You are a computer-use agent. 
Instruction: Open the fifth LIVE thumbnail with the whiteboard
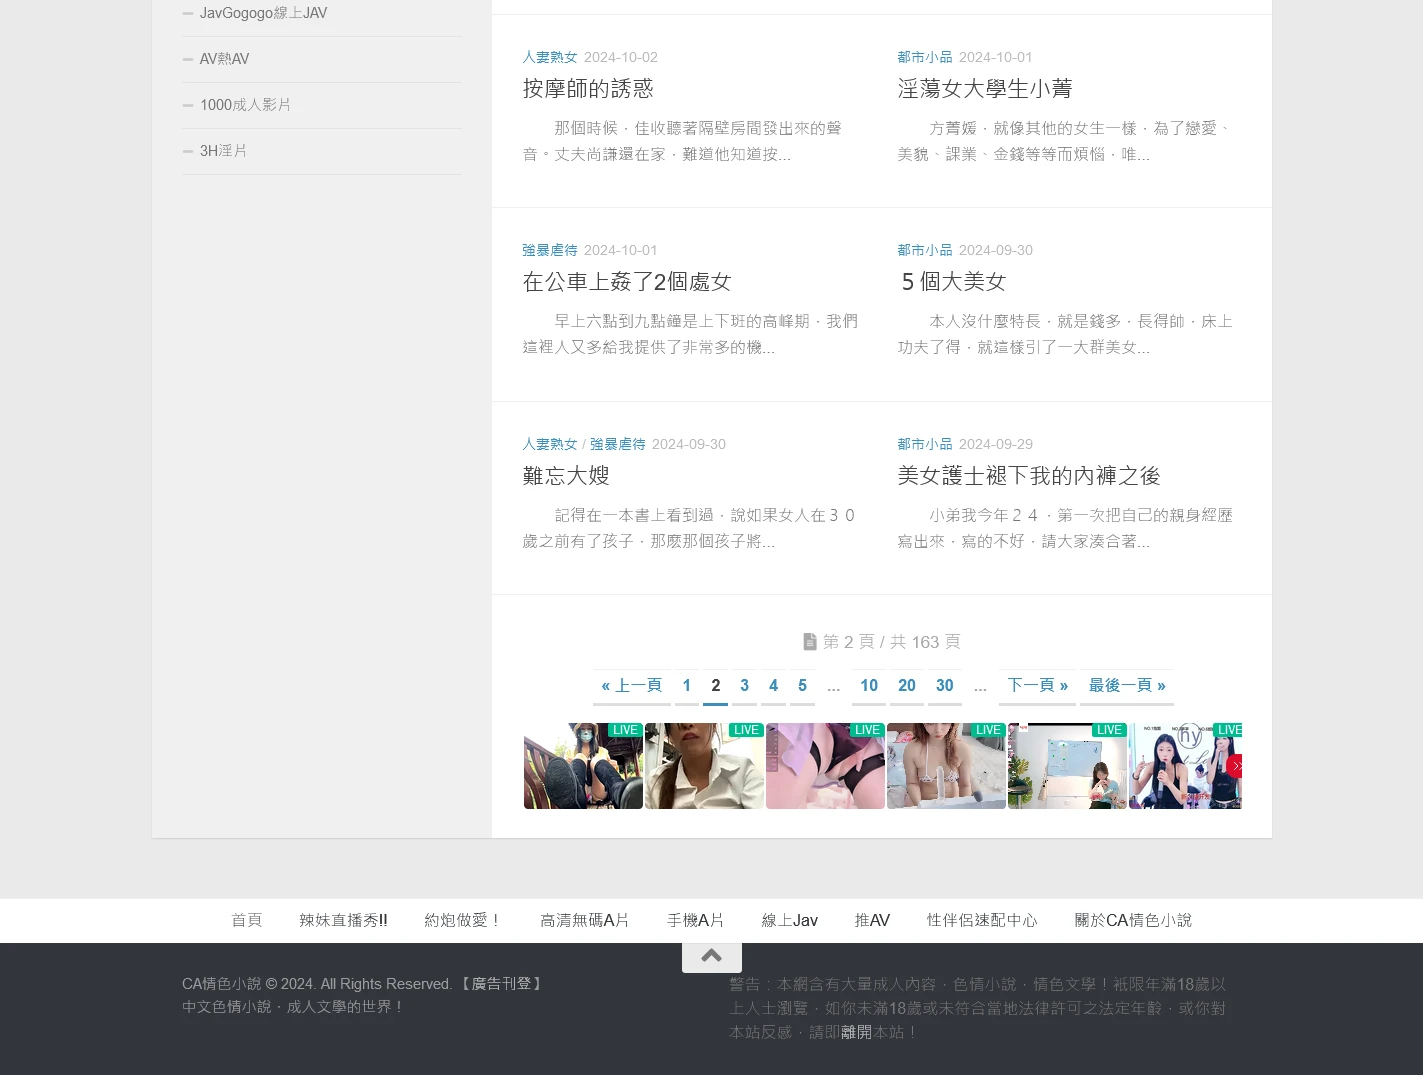click(1067, 767)
